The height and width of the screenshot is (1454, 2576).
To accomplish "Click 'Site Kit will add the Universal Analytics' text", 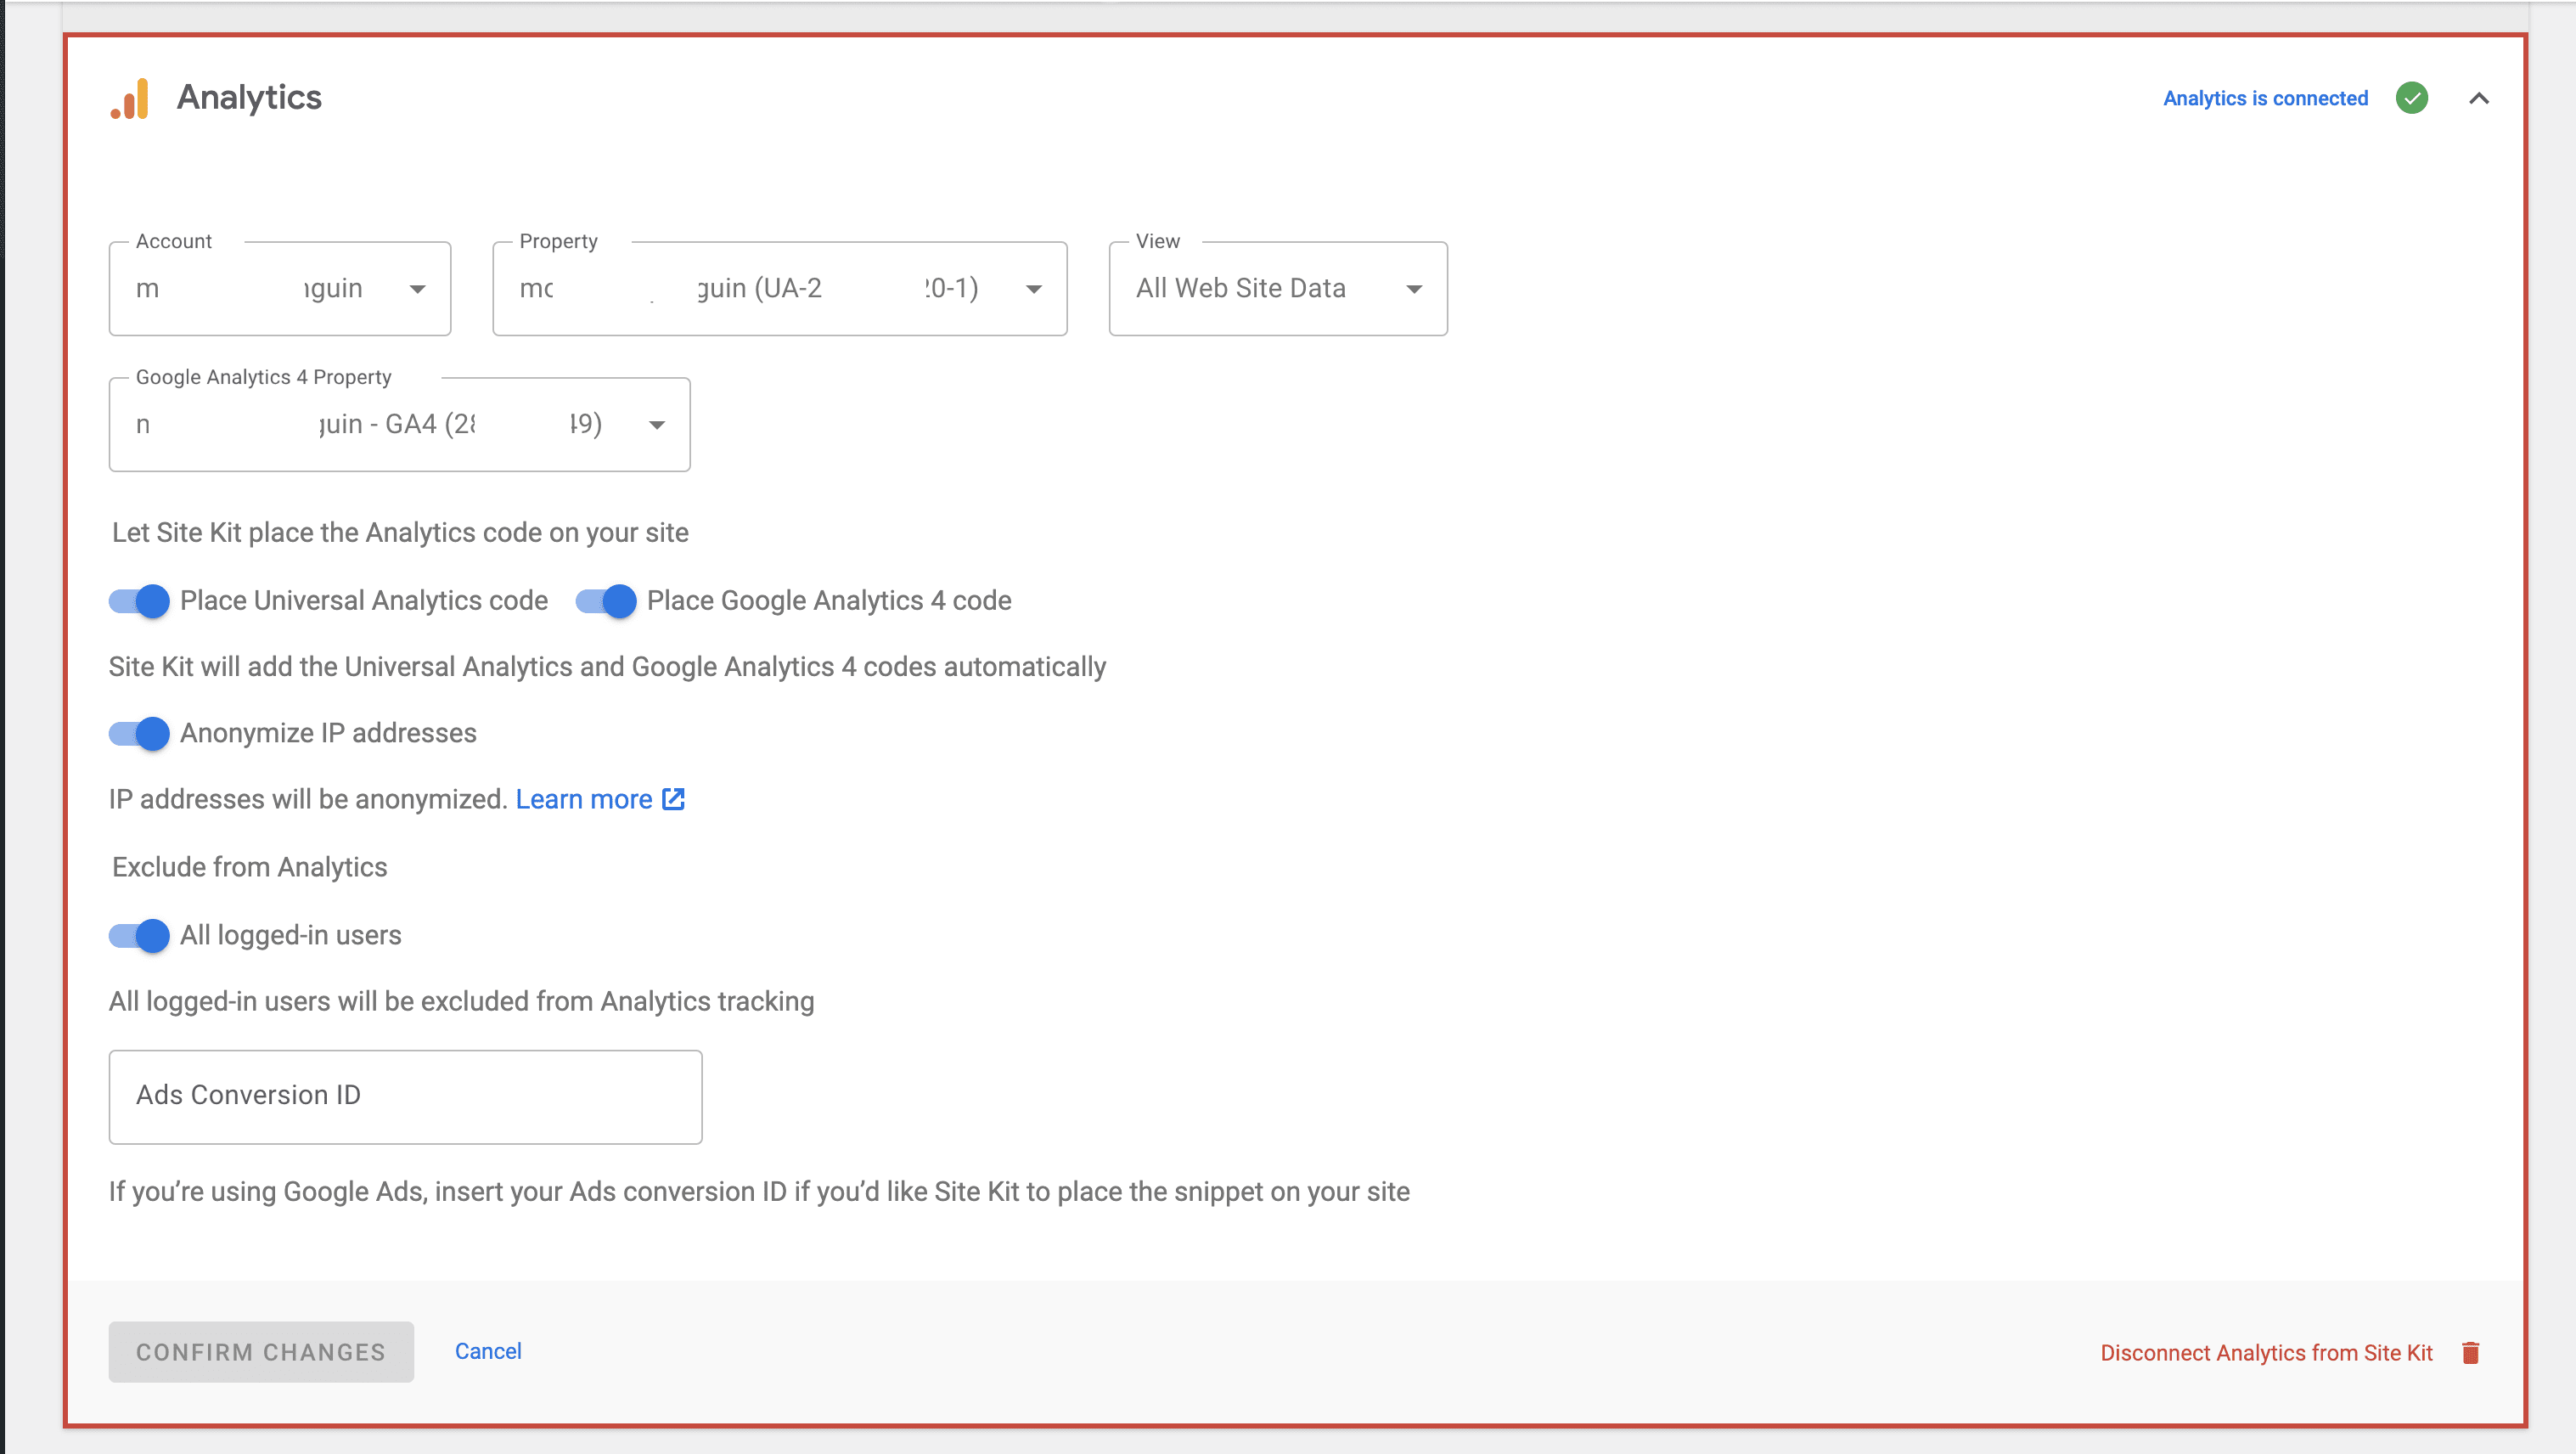I will [x=607, y=666].
